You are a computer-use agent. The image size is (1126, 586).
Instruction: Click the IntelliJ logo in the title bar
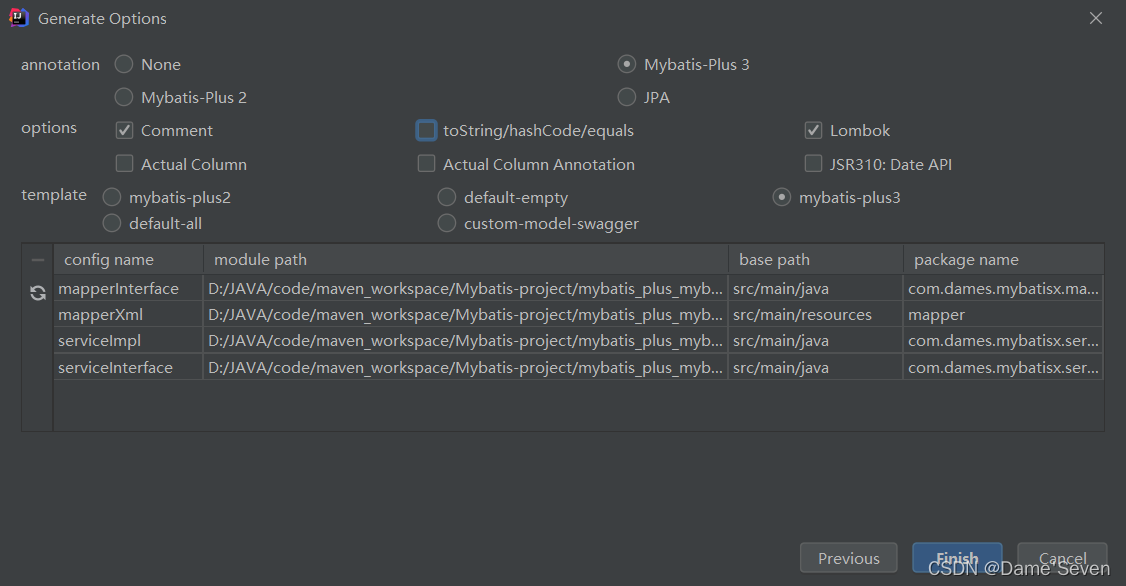(x=18, y=18)
